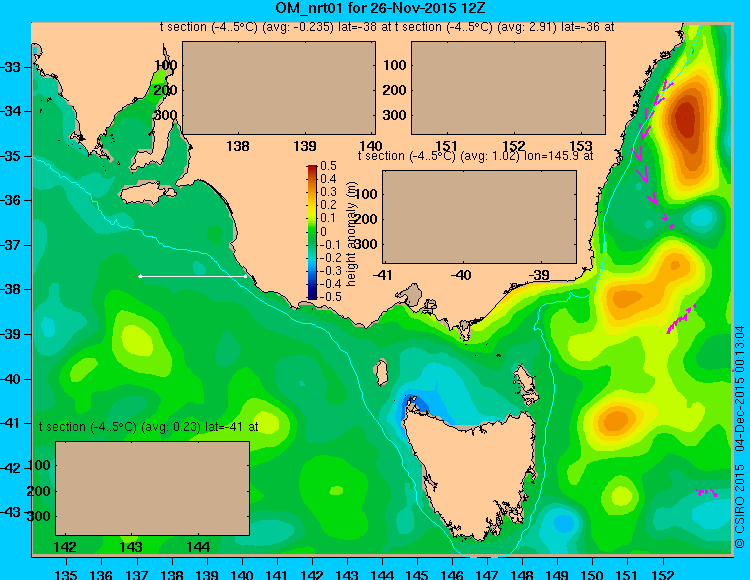Click the 137 longitude axis label
Viewport: 750px width, 580px height.
[137, 574]
